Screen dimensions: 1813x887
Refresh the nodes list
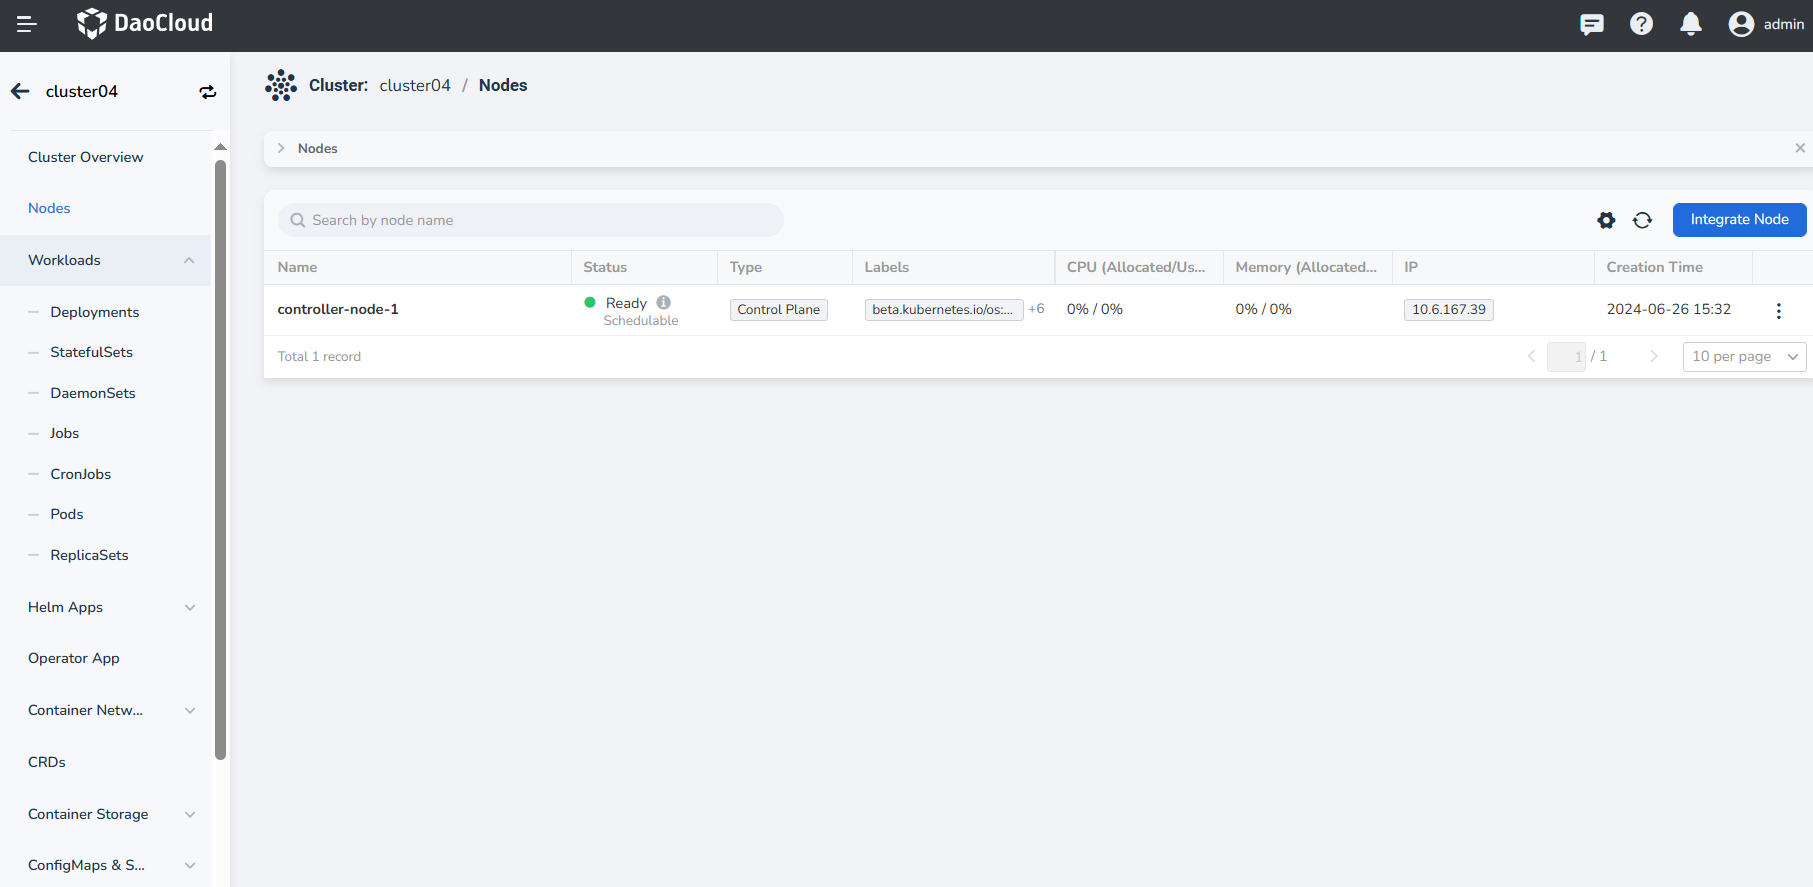pos(1642,220)
